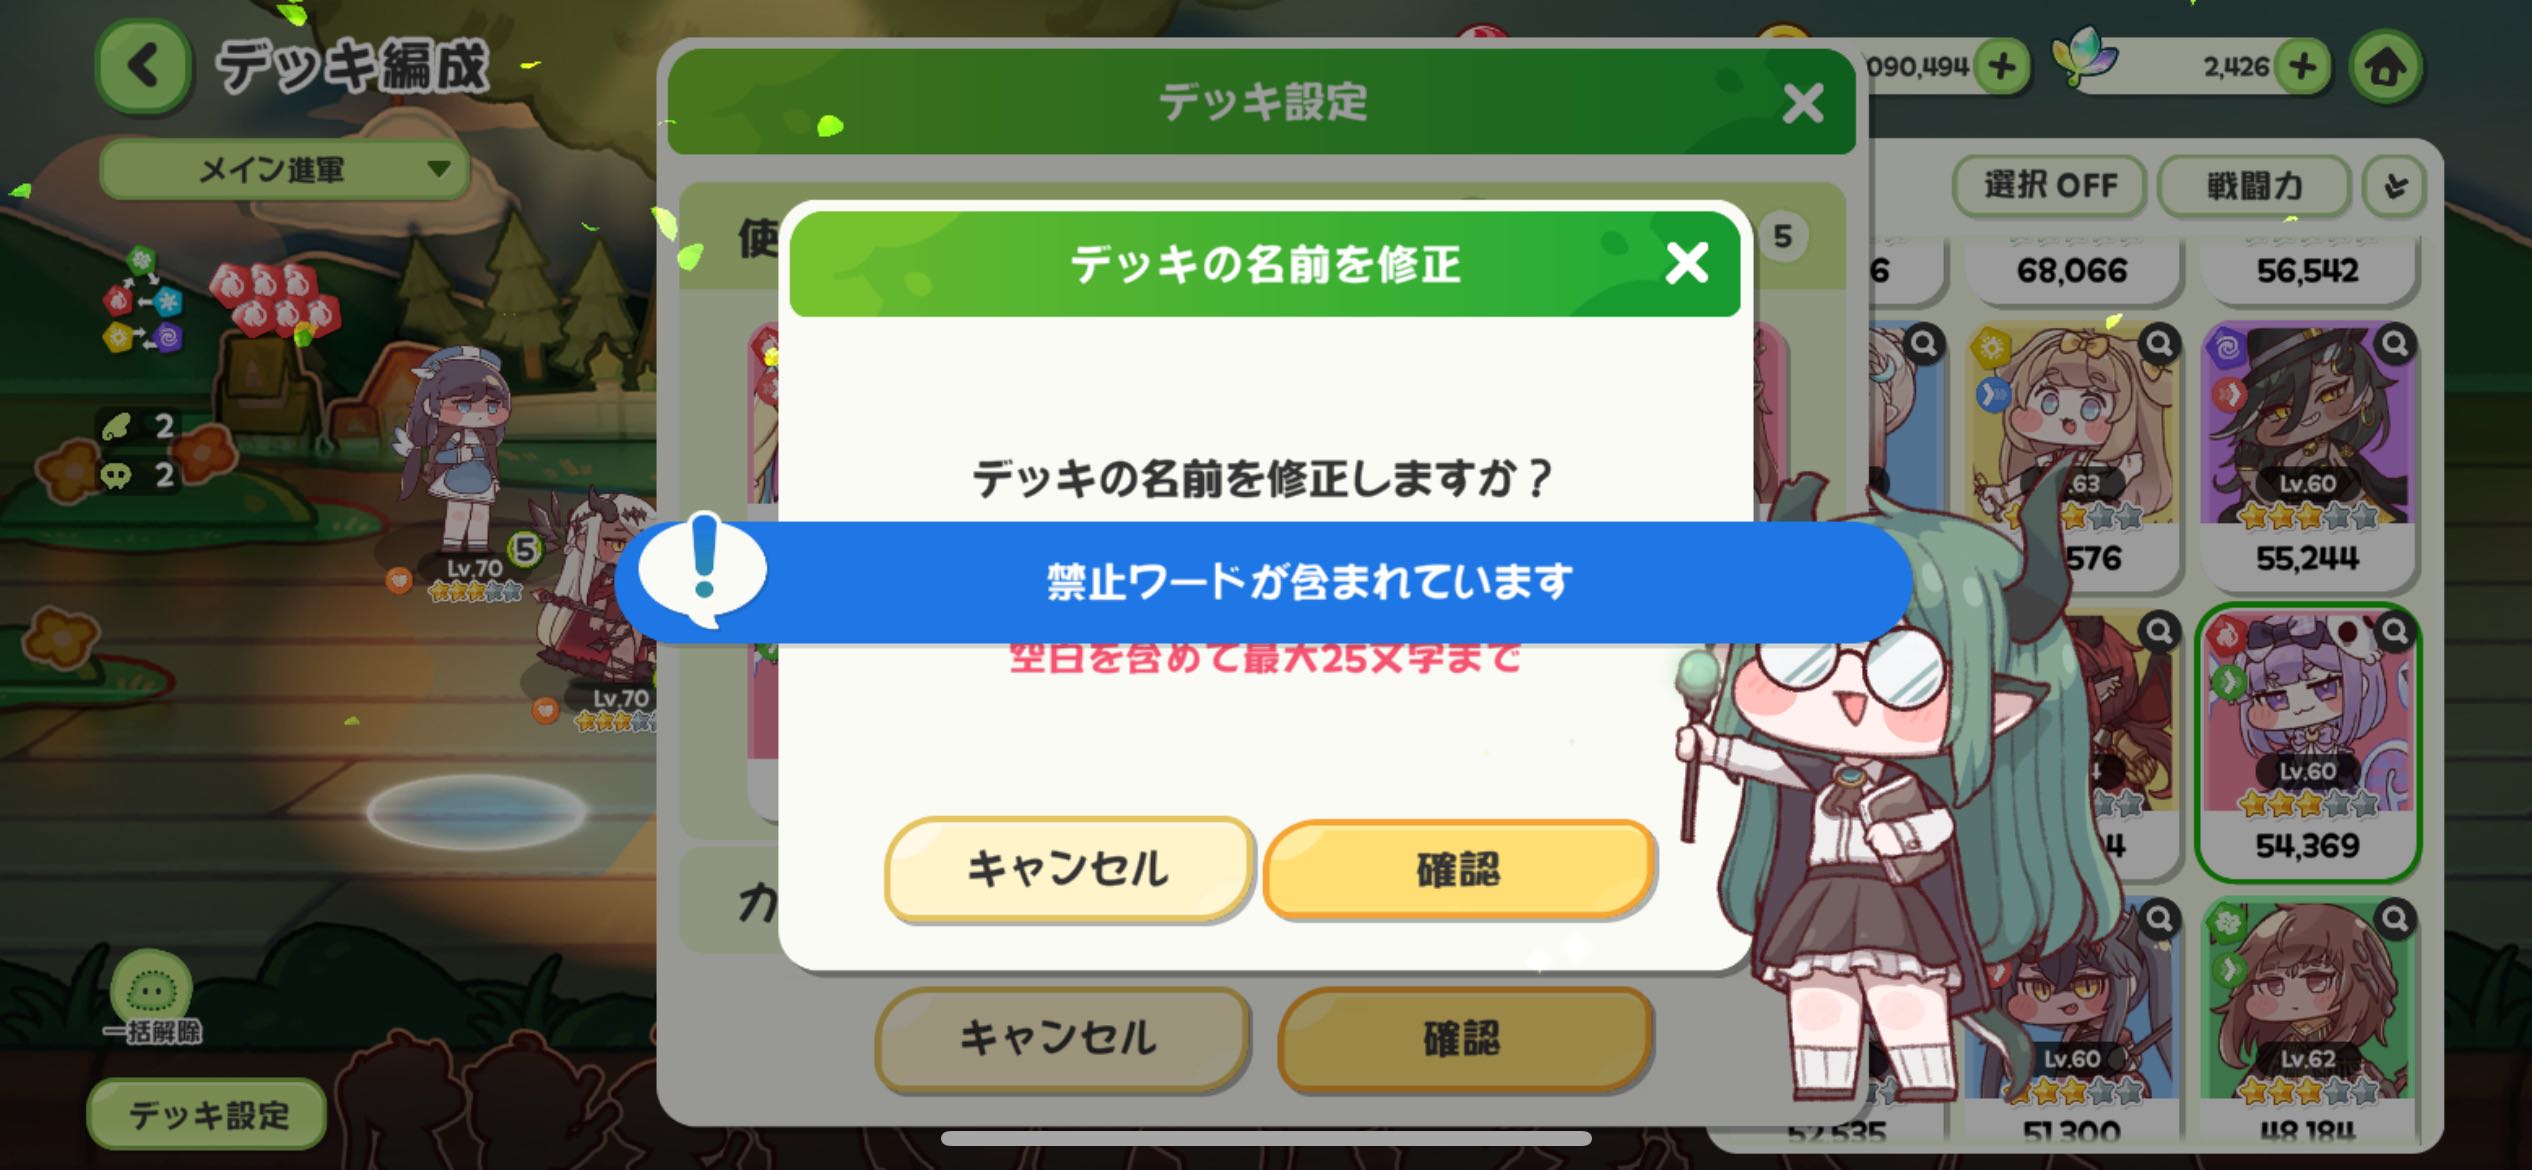Viewport: 2532px width, 1170px height.
Task: Toggle the 選択 OFF switch
Action: 2050,185
